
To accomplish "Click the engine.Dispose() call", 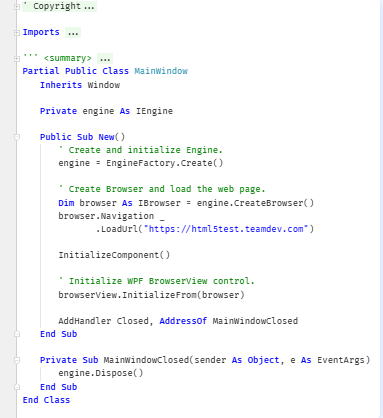I will (101, 373).
